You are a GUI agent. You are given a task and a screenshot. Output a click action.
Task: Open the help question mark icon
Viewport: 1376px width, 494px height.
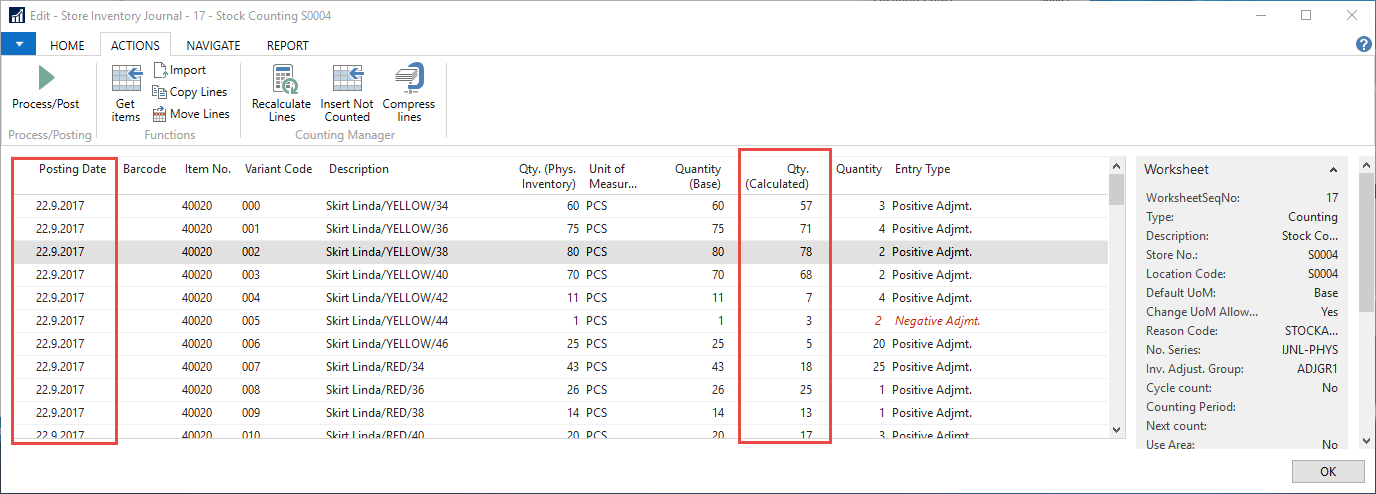(x=1363, y=44)
